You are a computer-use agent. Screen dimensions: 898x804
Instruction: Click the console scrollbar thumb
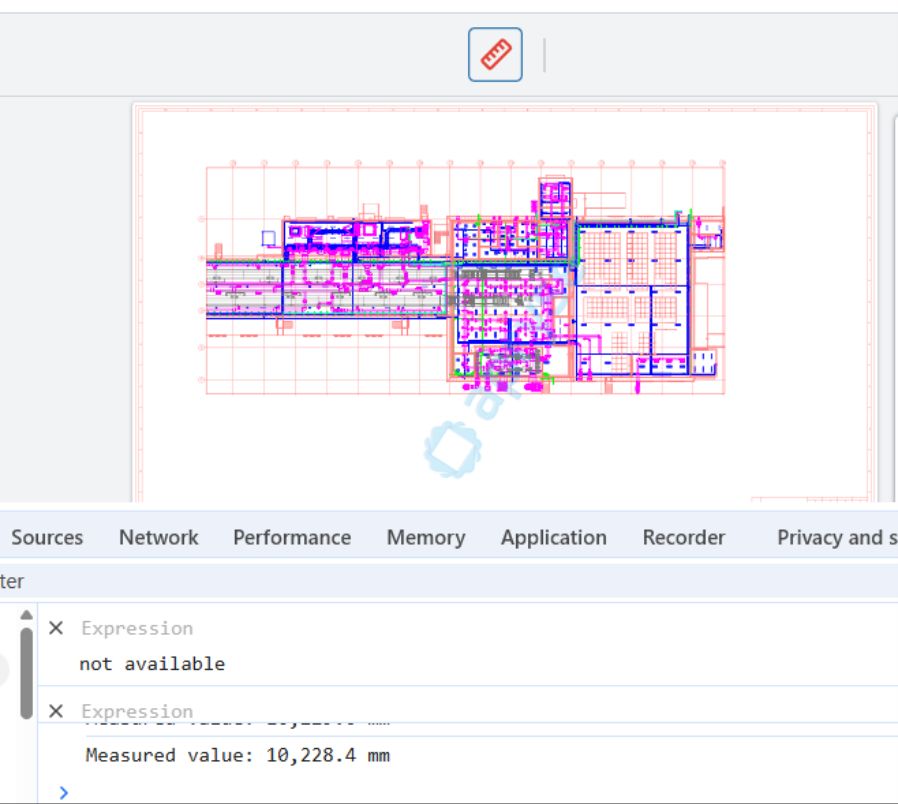[x=26, y=673]
